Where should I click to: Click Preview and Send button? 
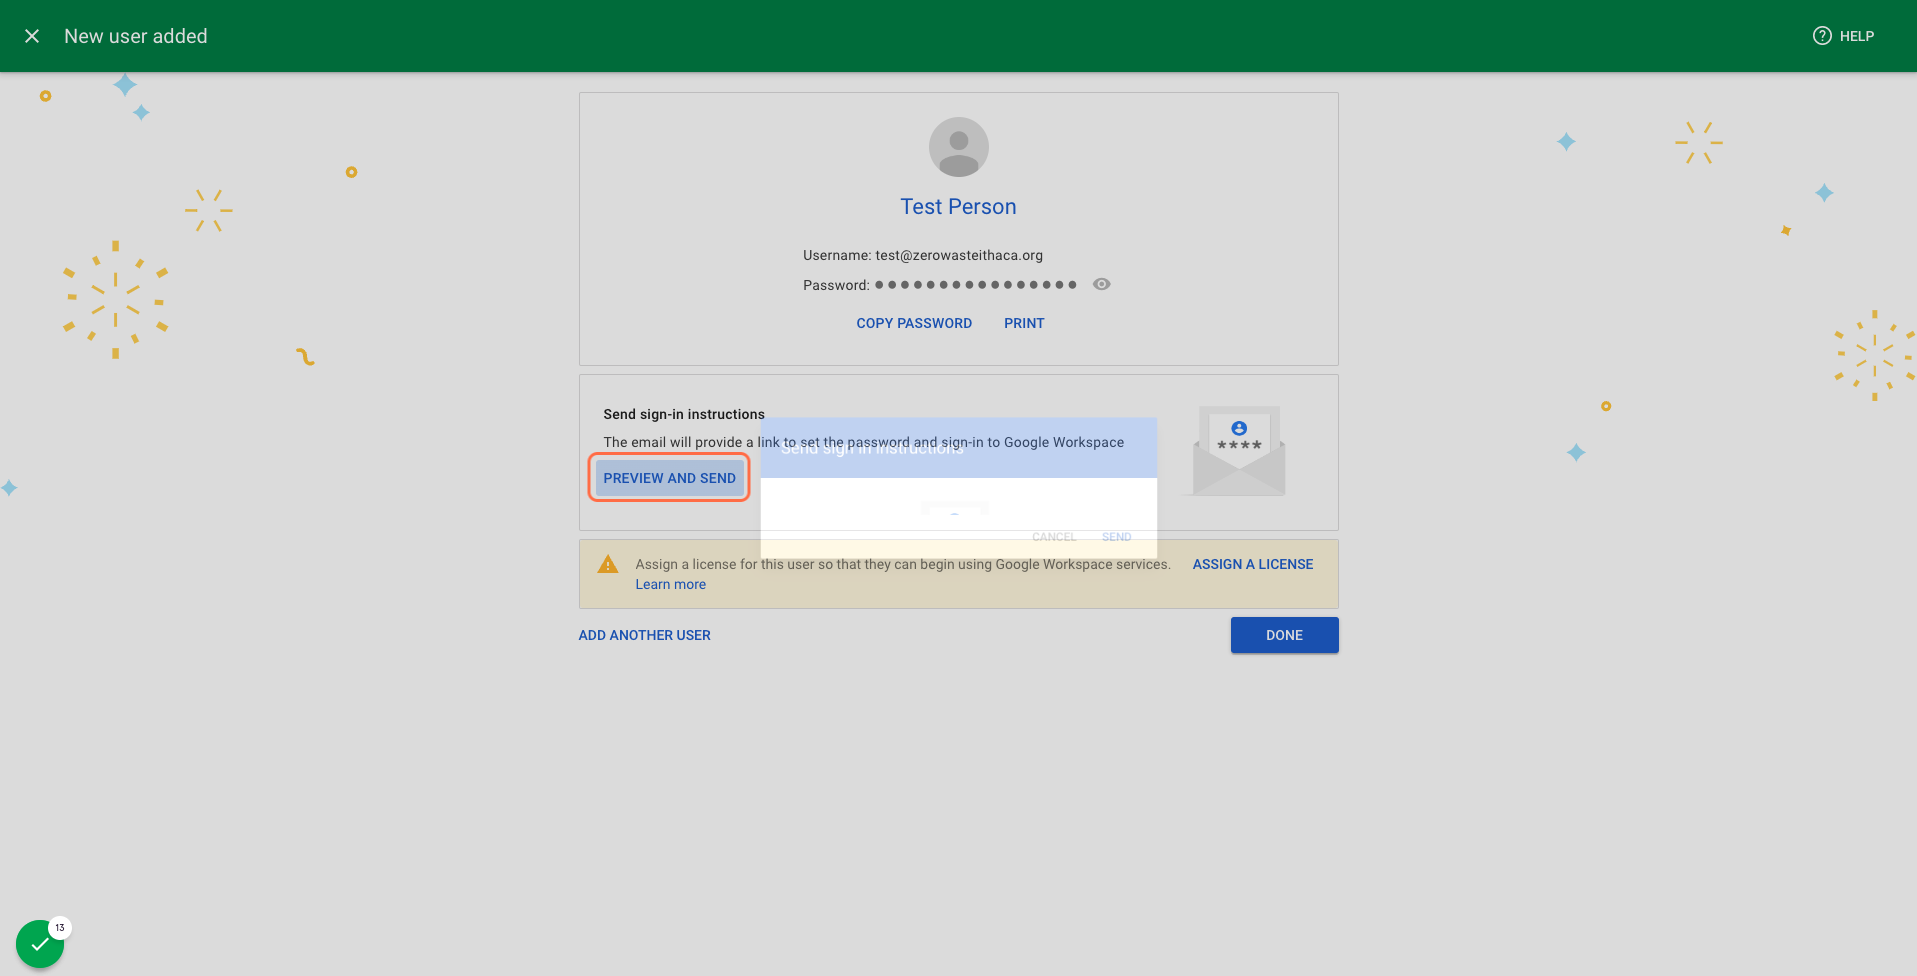tap(669, 478)
